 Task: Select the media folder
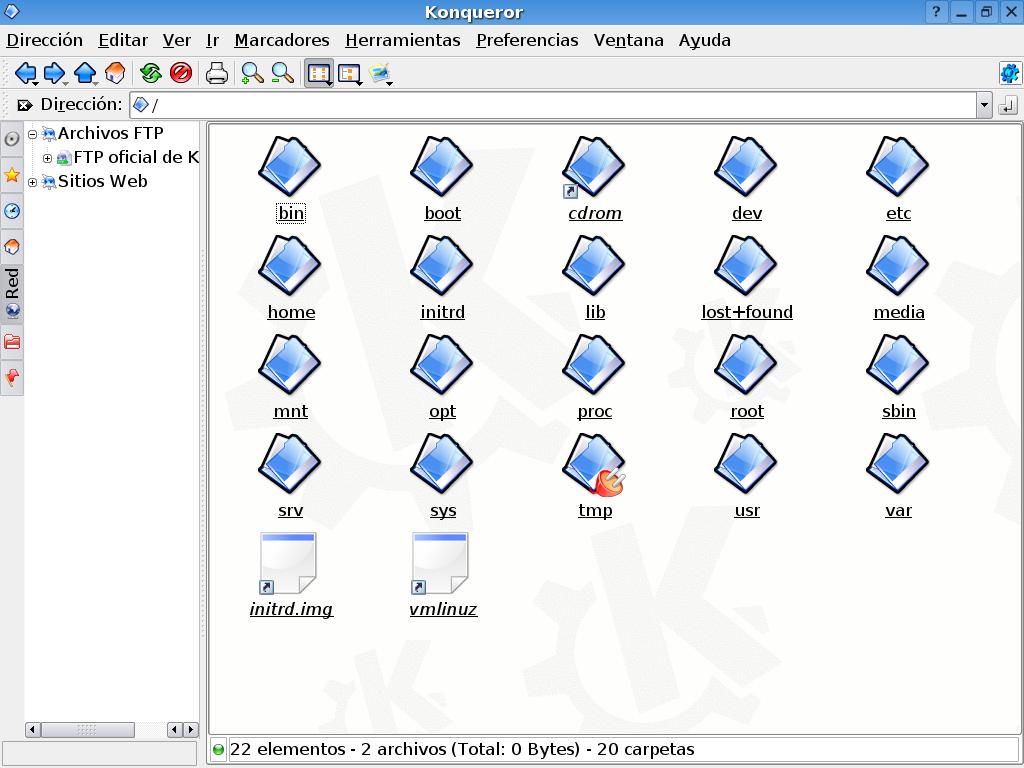coord(898,266)
